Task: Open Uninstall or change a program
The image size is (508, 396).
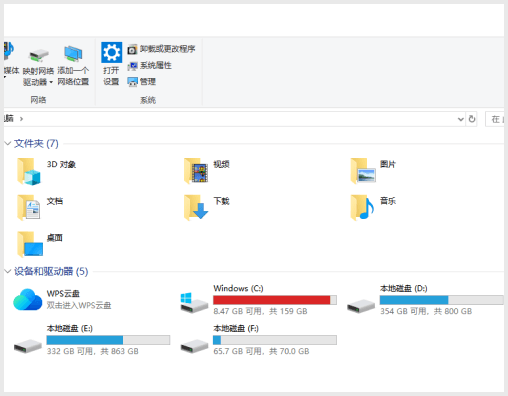Action: point(161,49)
